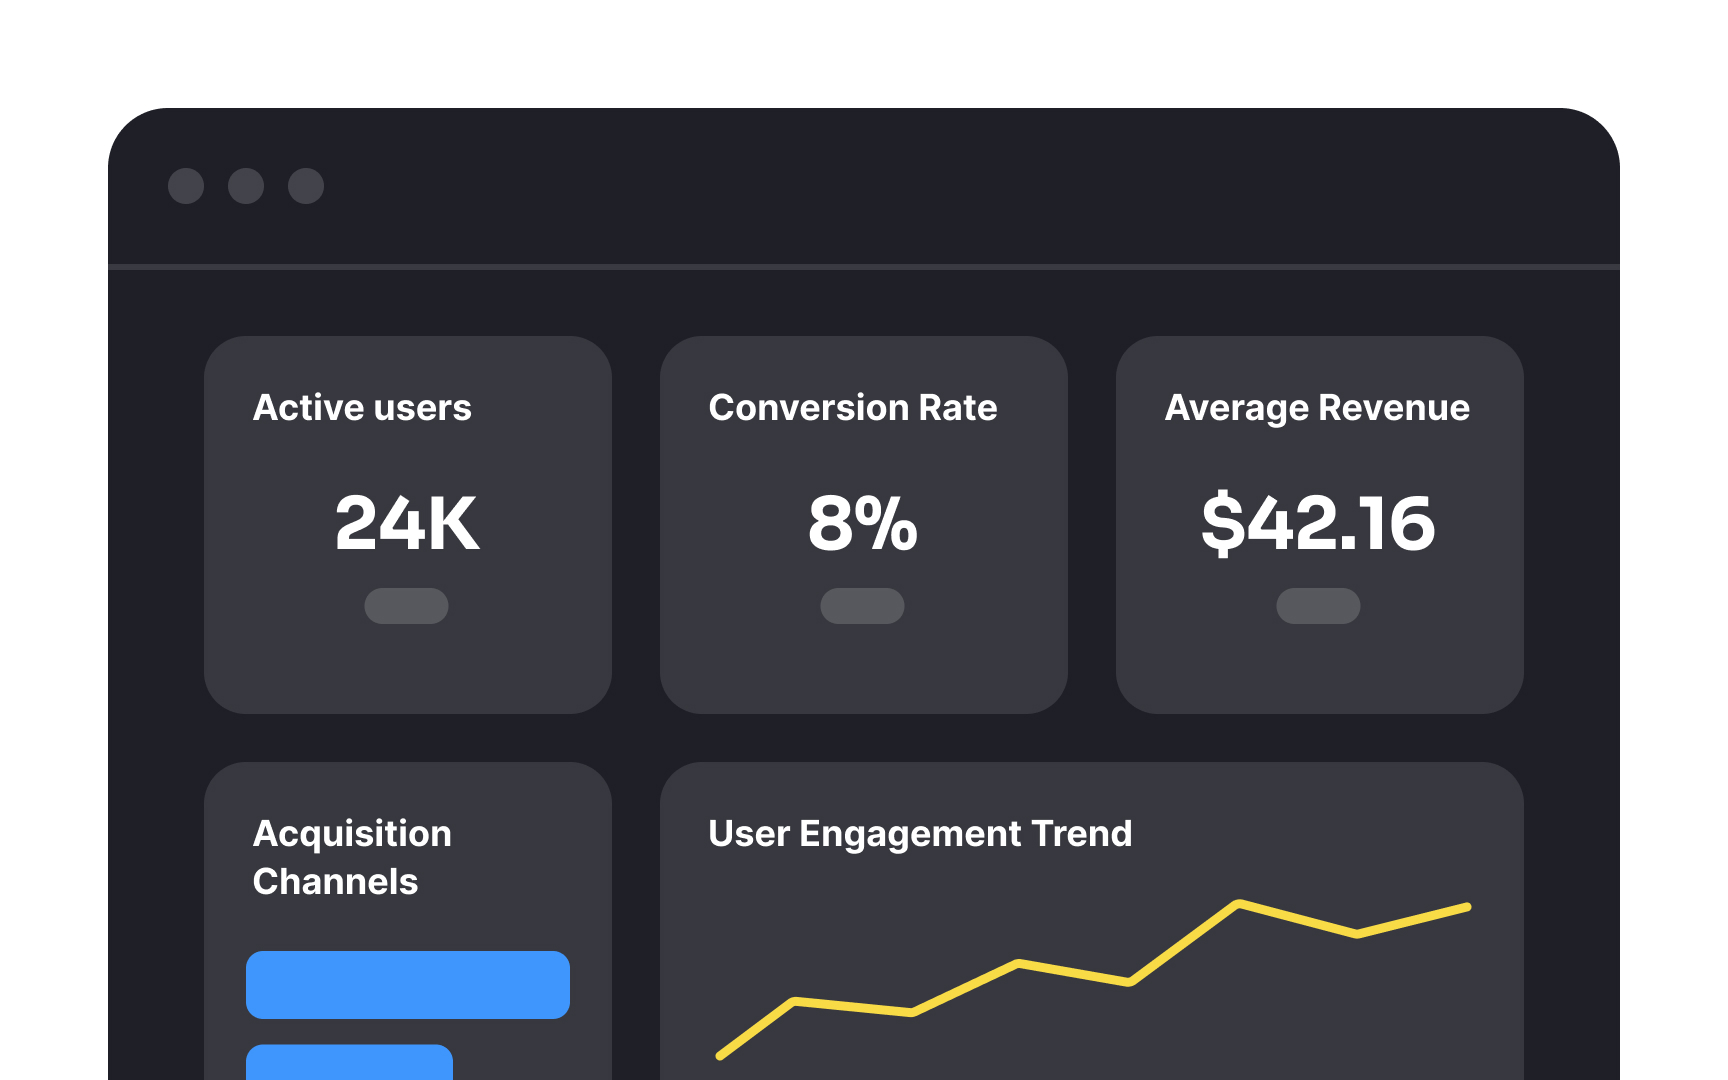The height and width of the screenshot is (1080, 1728).
Task: Click the red traffic-light window dot
Action: point(188,186)
